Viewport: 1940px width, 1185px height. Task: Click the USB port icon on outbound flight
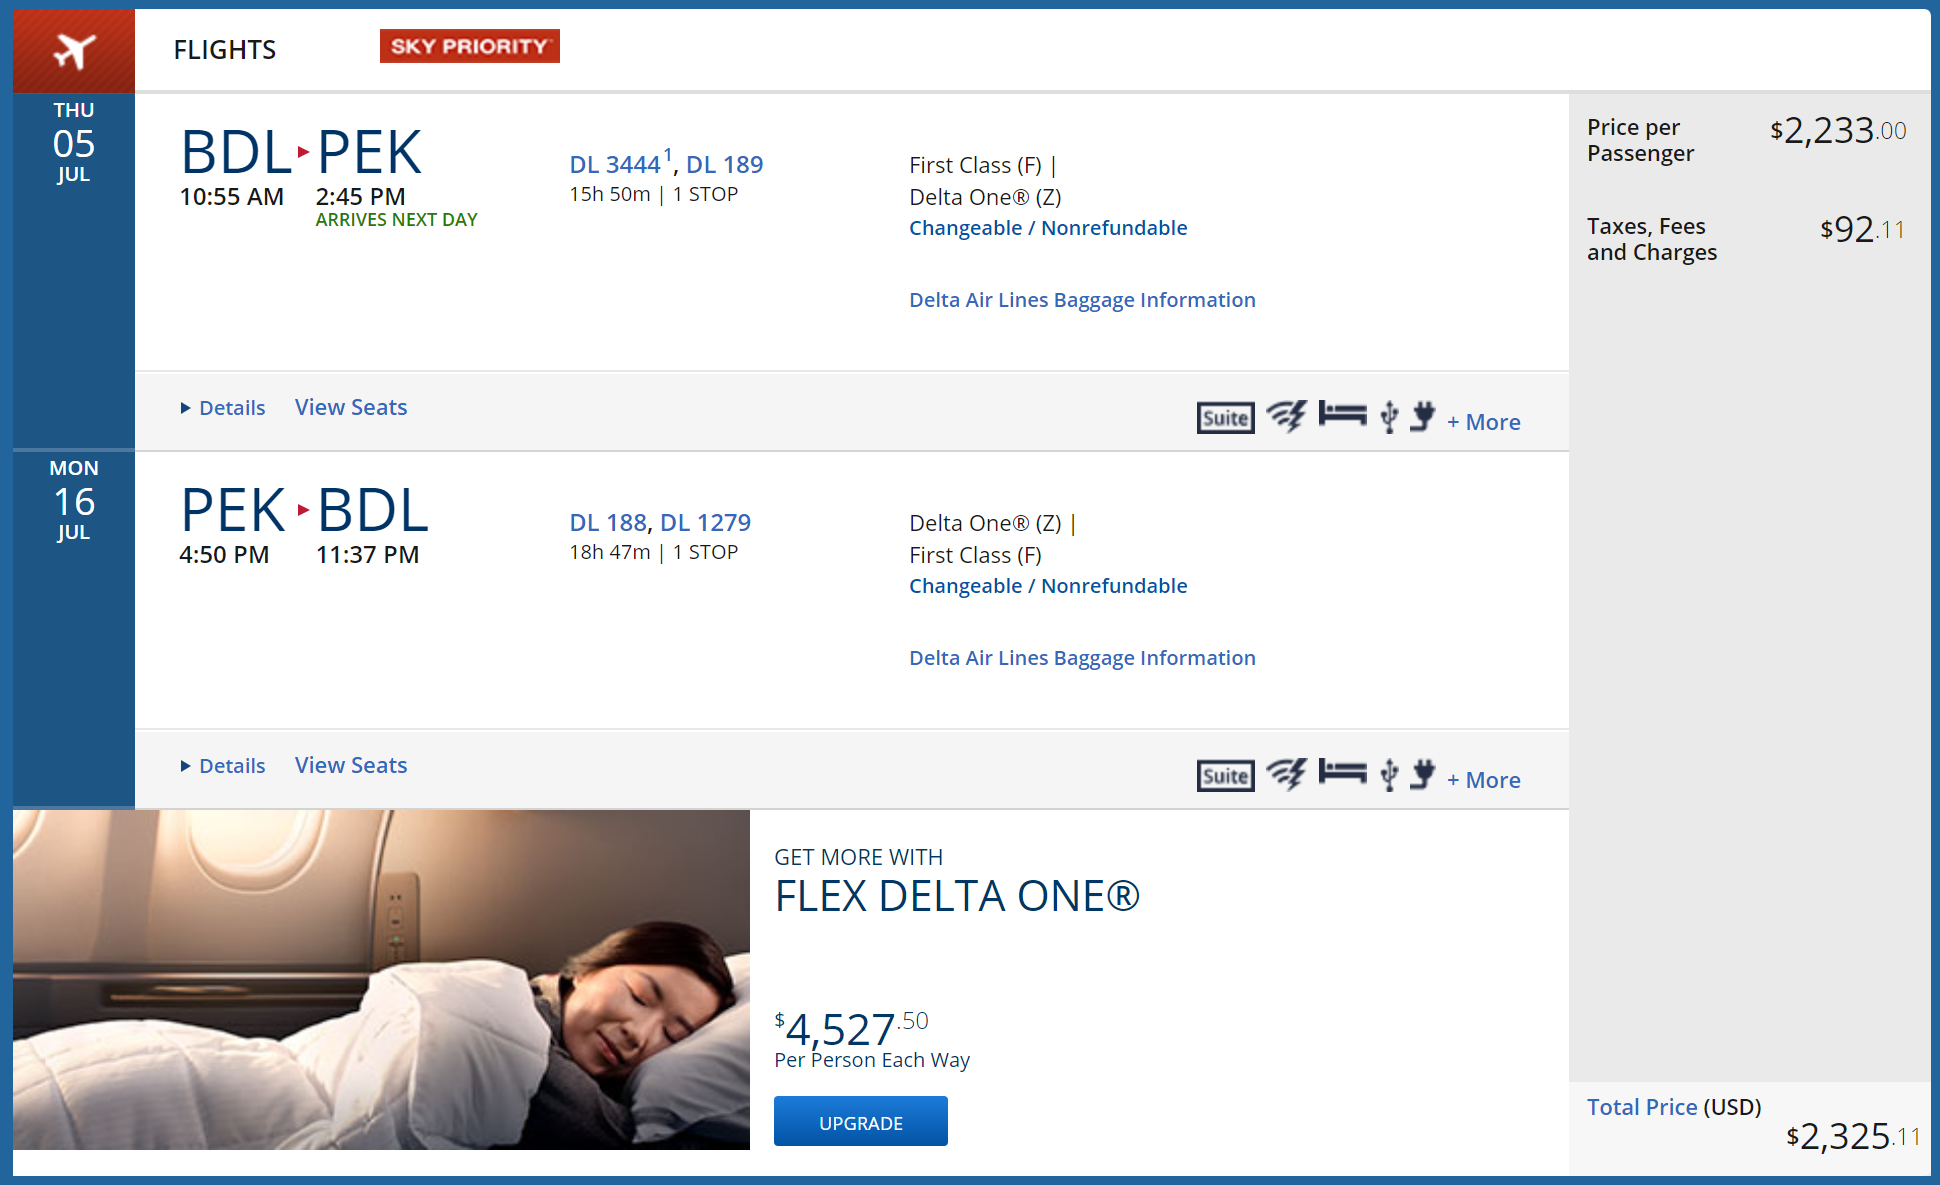point(1389,416)
